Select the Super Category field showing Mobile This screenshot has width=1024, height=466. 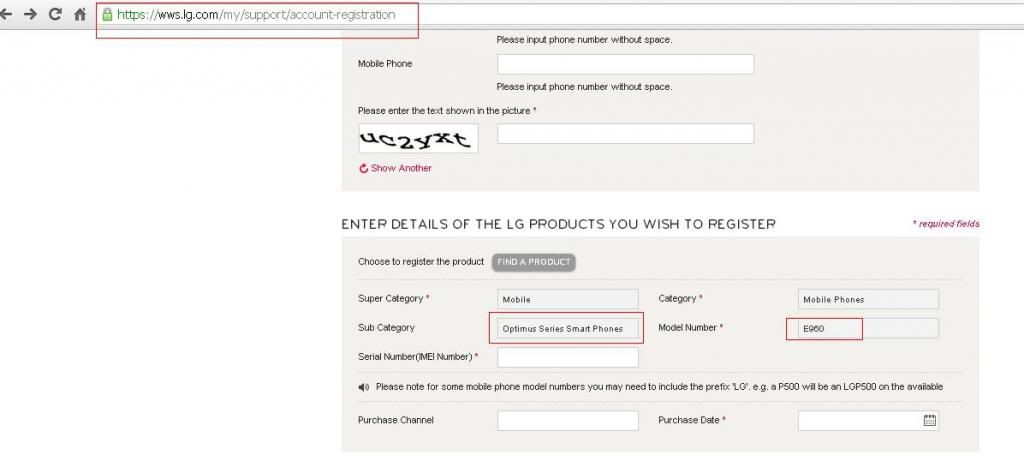point(567,299)
